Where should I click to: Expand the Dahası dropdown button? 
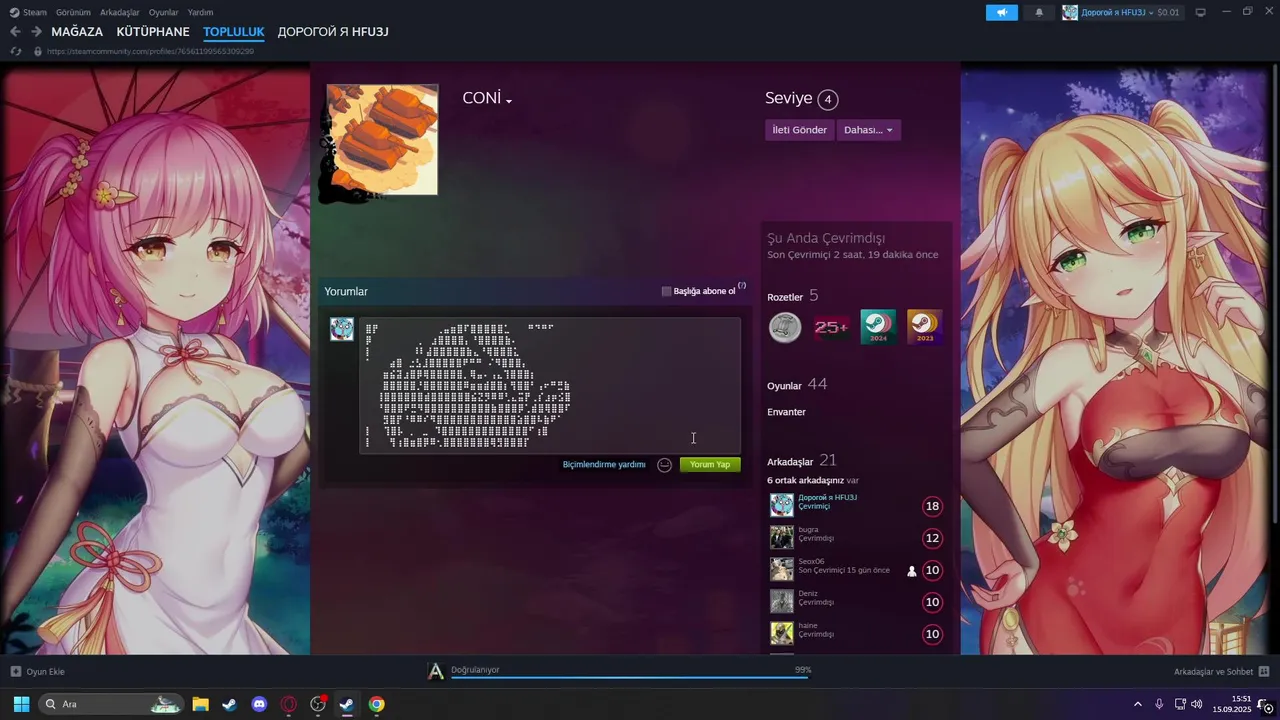click(x=868, y=130)
